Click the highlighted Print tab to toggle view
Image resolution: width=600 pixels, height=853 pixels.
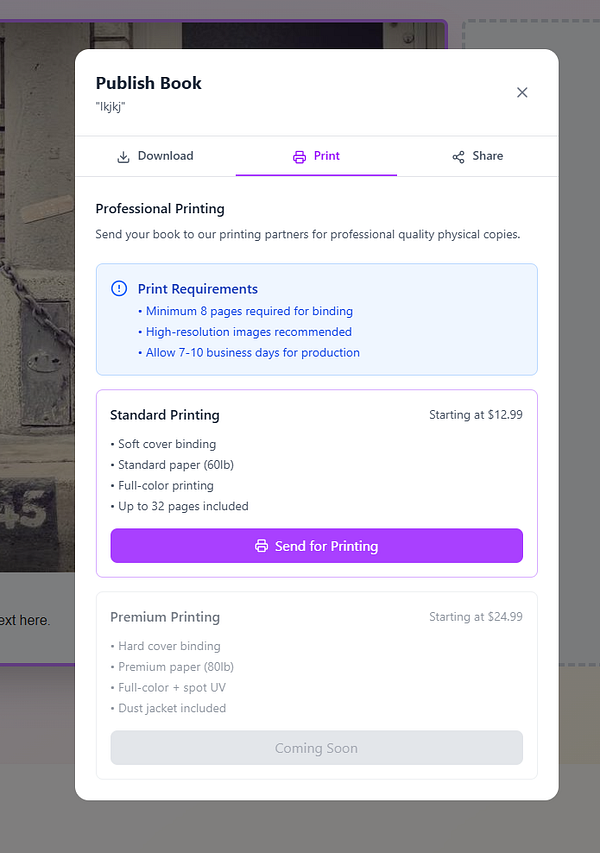coord(316,156)
